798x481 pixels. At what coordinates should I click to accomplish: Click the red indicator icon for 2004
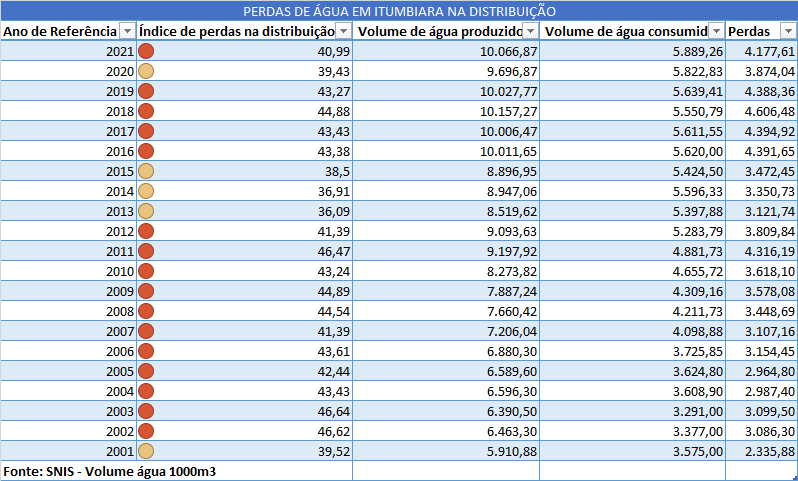[x=146, y=391]
